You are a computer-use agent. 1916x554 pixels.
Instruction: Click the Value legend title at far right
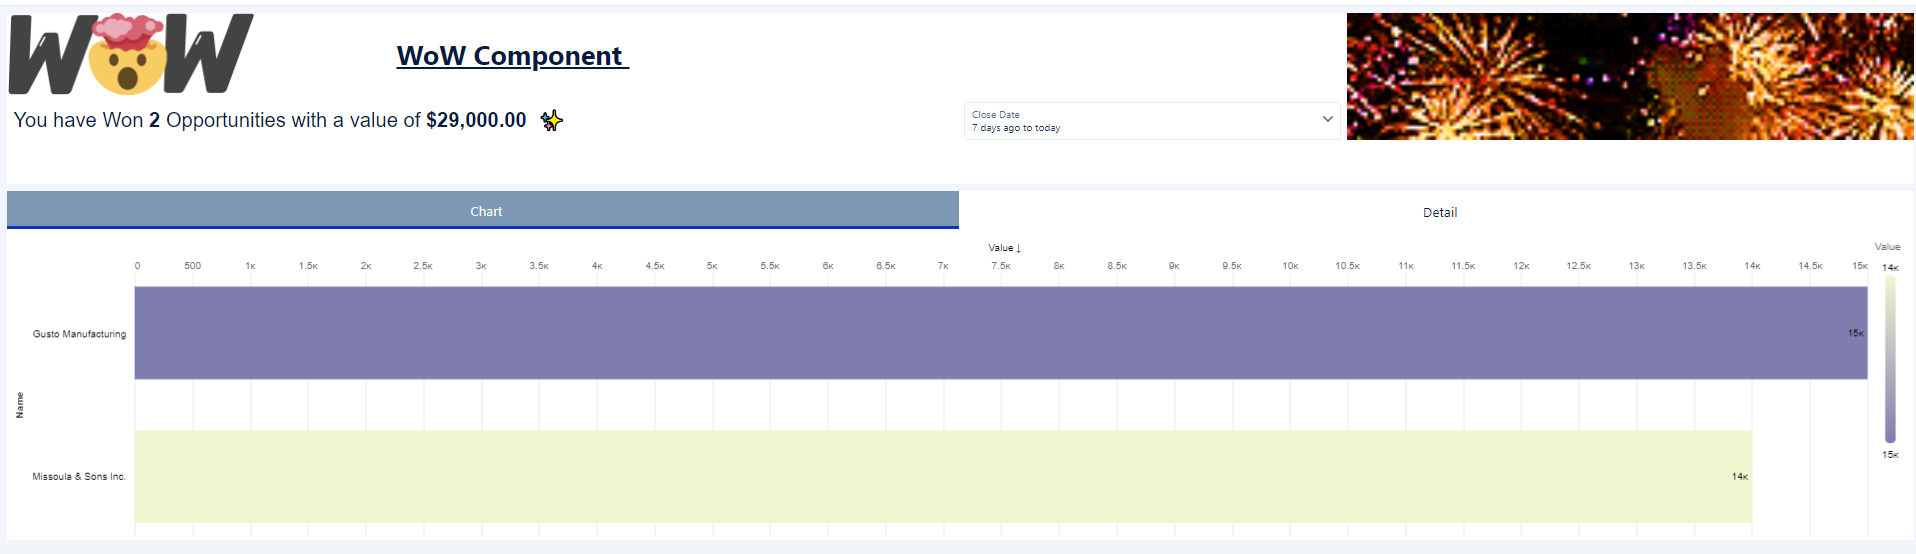tap(1887, 247)
